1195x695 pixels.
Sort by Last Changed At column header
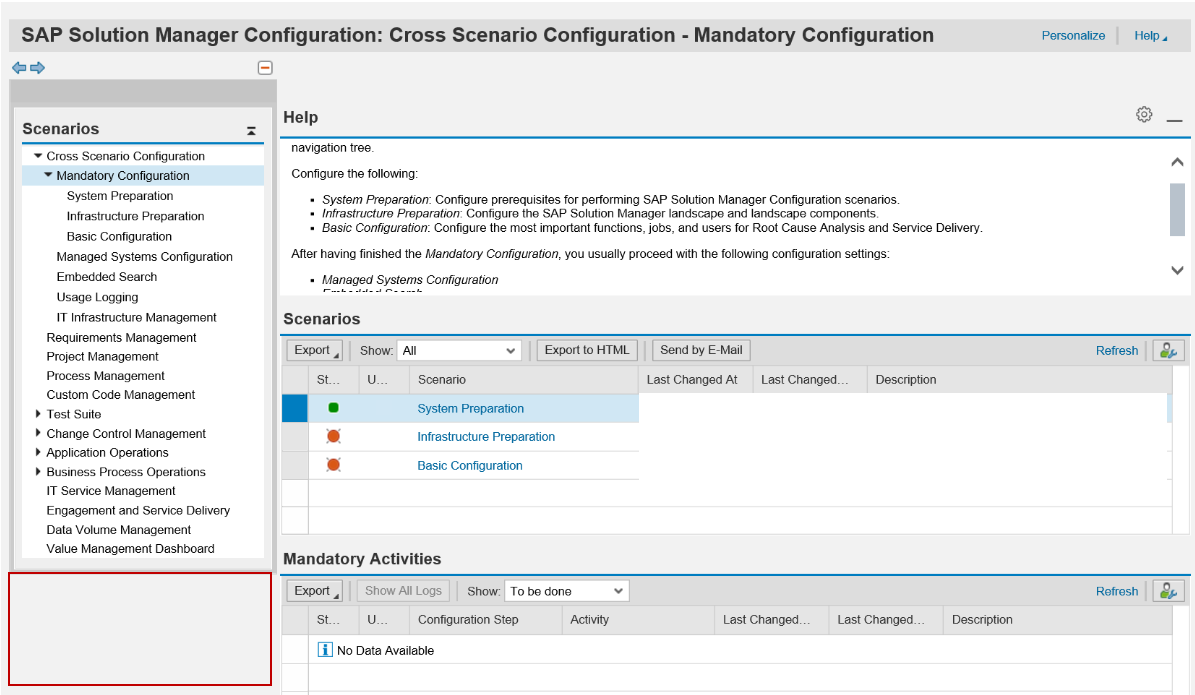[x=695, y=380]
